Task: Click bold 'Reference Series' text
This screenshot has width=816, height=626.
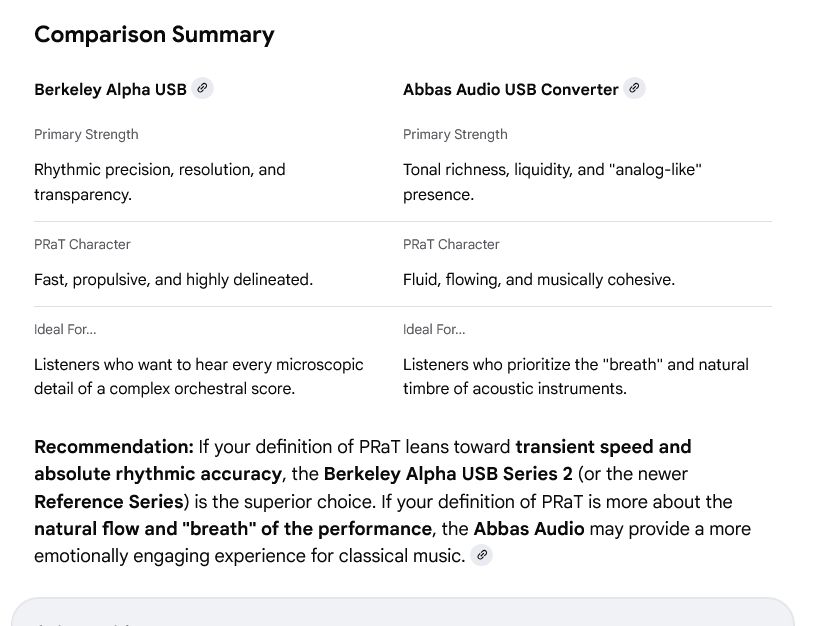Action: (108, 501)
